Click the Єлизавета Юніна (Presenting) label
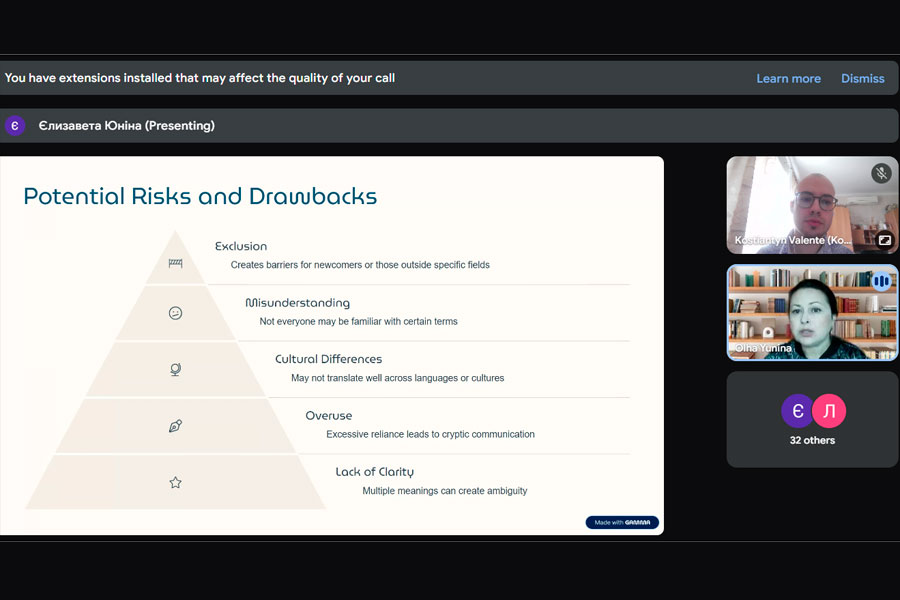This screenshot has height=600, width=900. 126,126
